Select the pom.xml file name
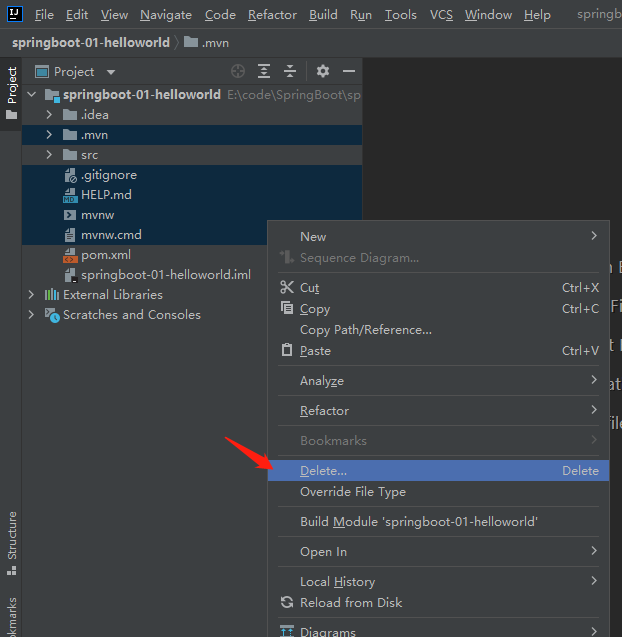622x637 pixels. click(106, 255)
